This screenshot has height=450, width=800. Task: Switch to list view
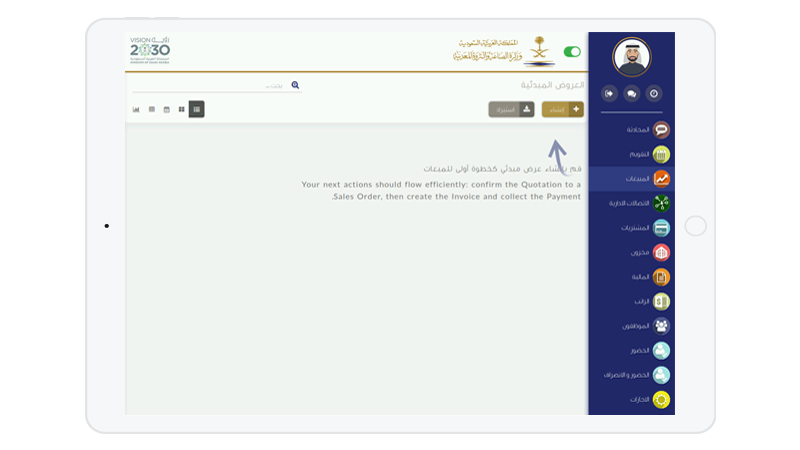[196, 108]
